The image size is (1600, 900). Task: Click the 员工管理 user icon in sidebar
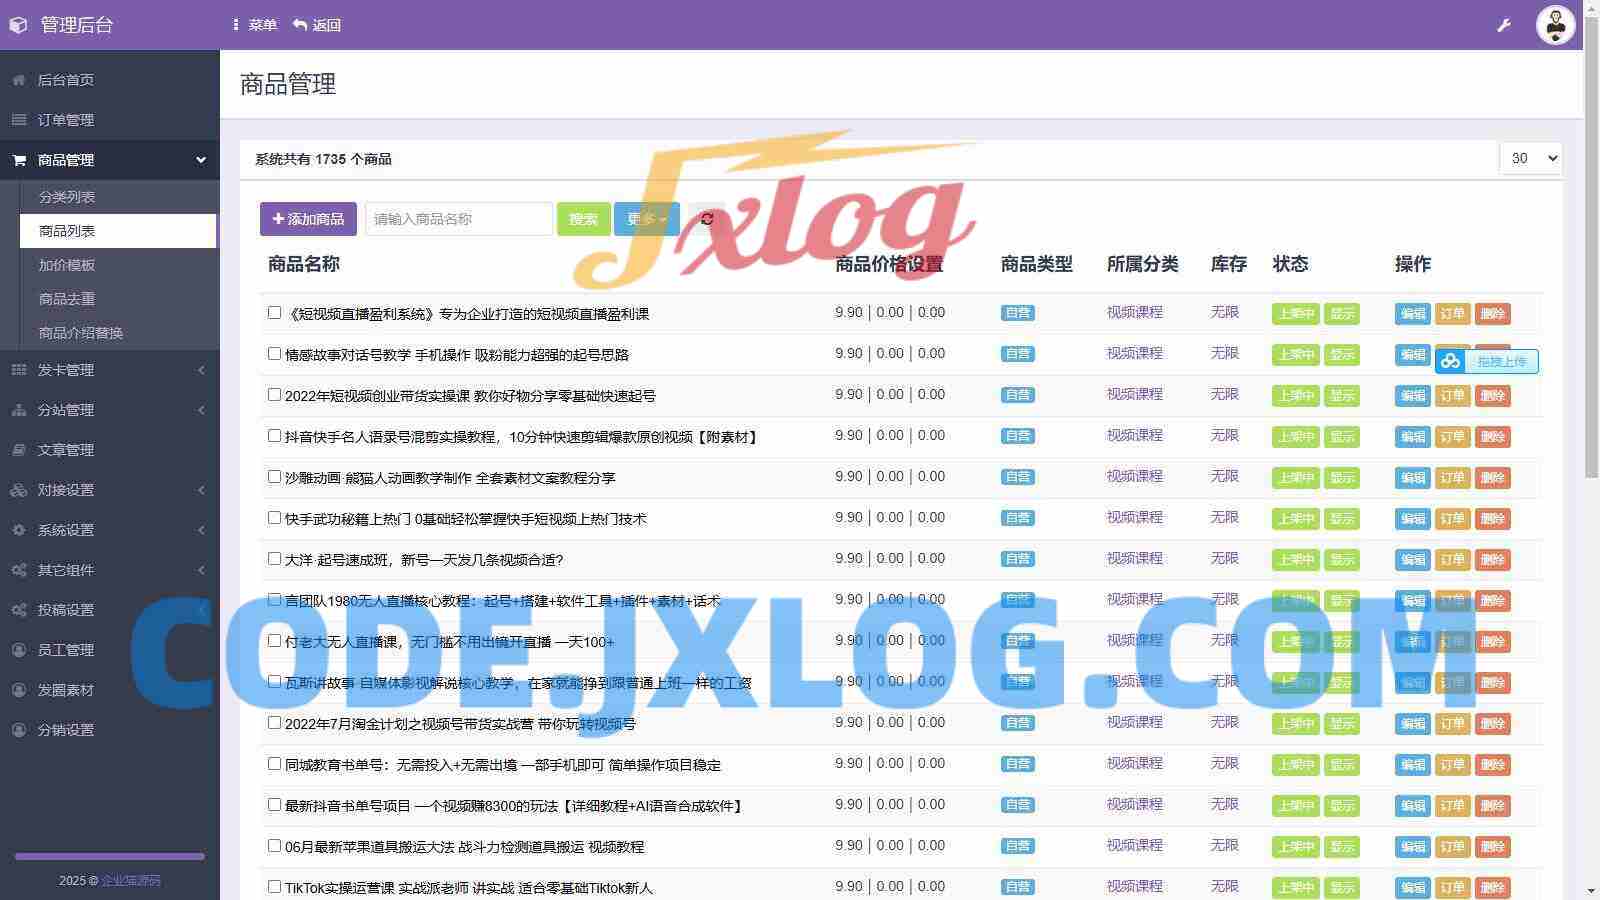pyautogui.click(x=19, y=650)
